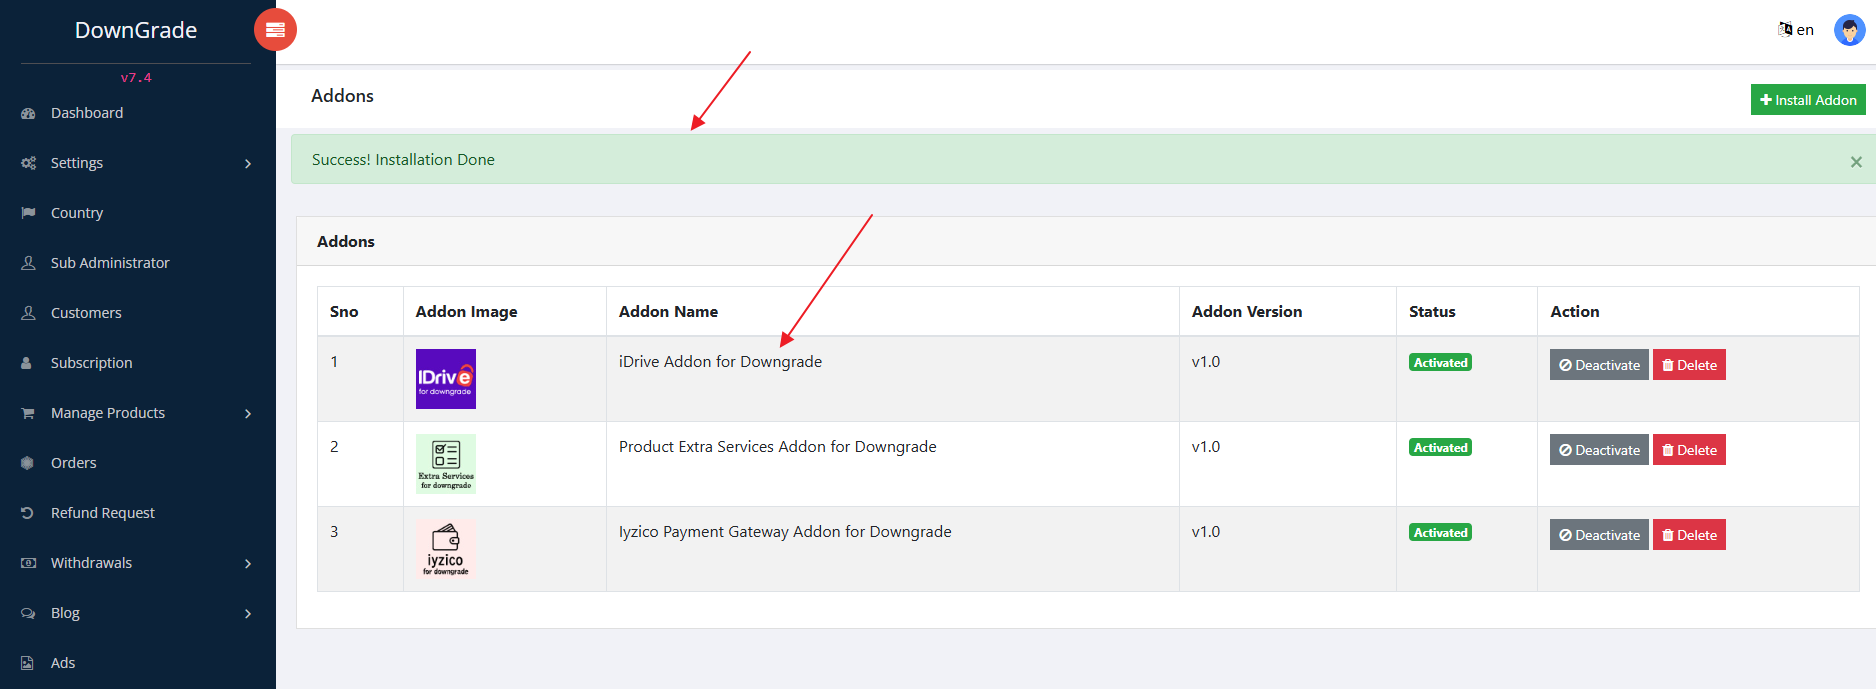Deactivate the iDrive addon

pos(1598,365)
